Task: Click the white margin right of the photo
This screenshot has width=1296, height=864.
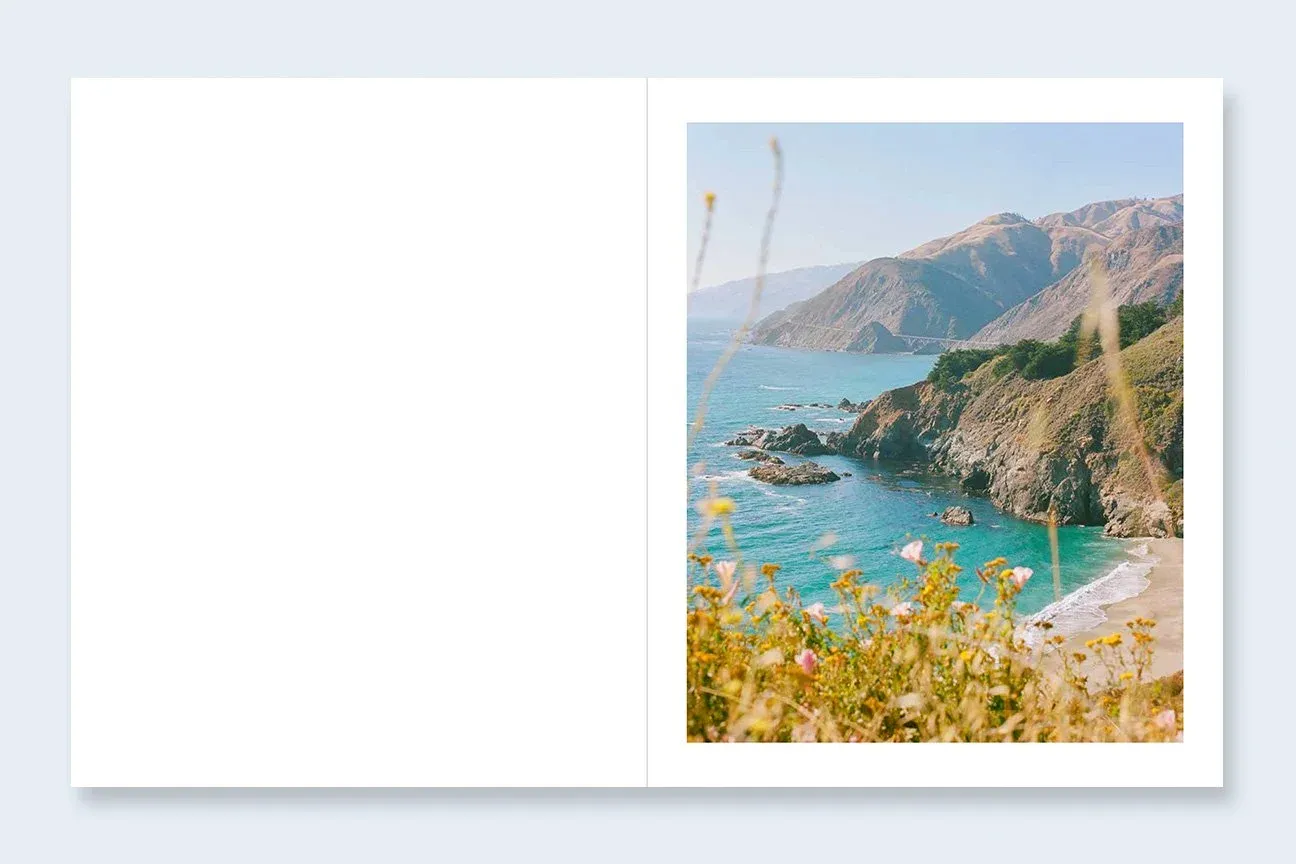Action: coord(1202,432)
